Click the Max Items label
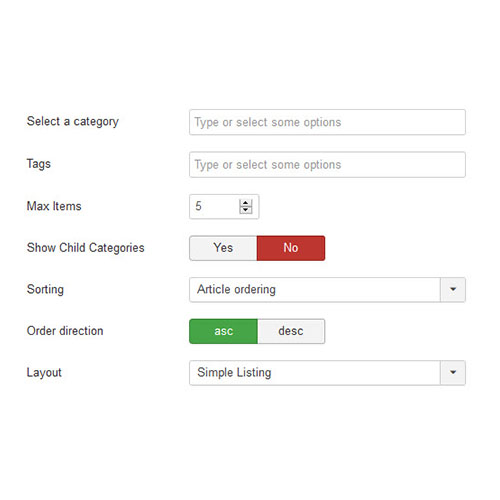 (x=54, y=206)
